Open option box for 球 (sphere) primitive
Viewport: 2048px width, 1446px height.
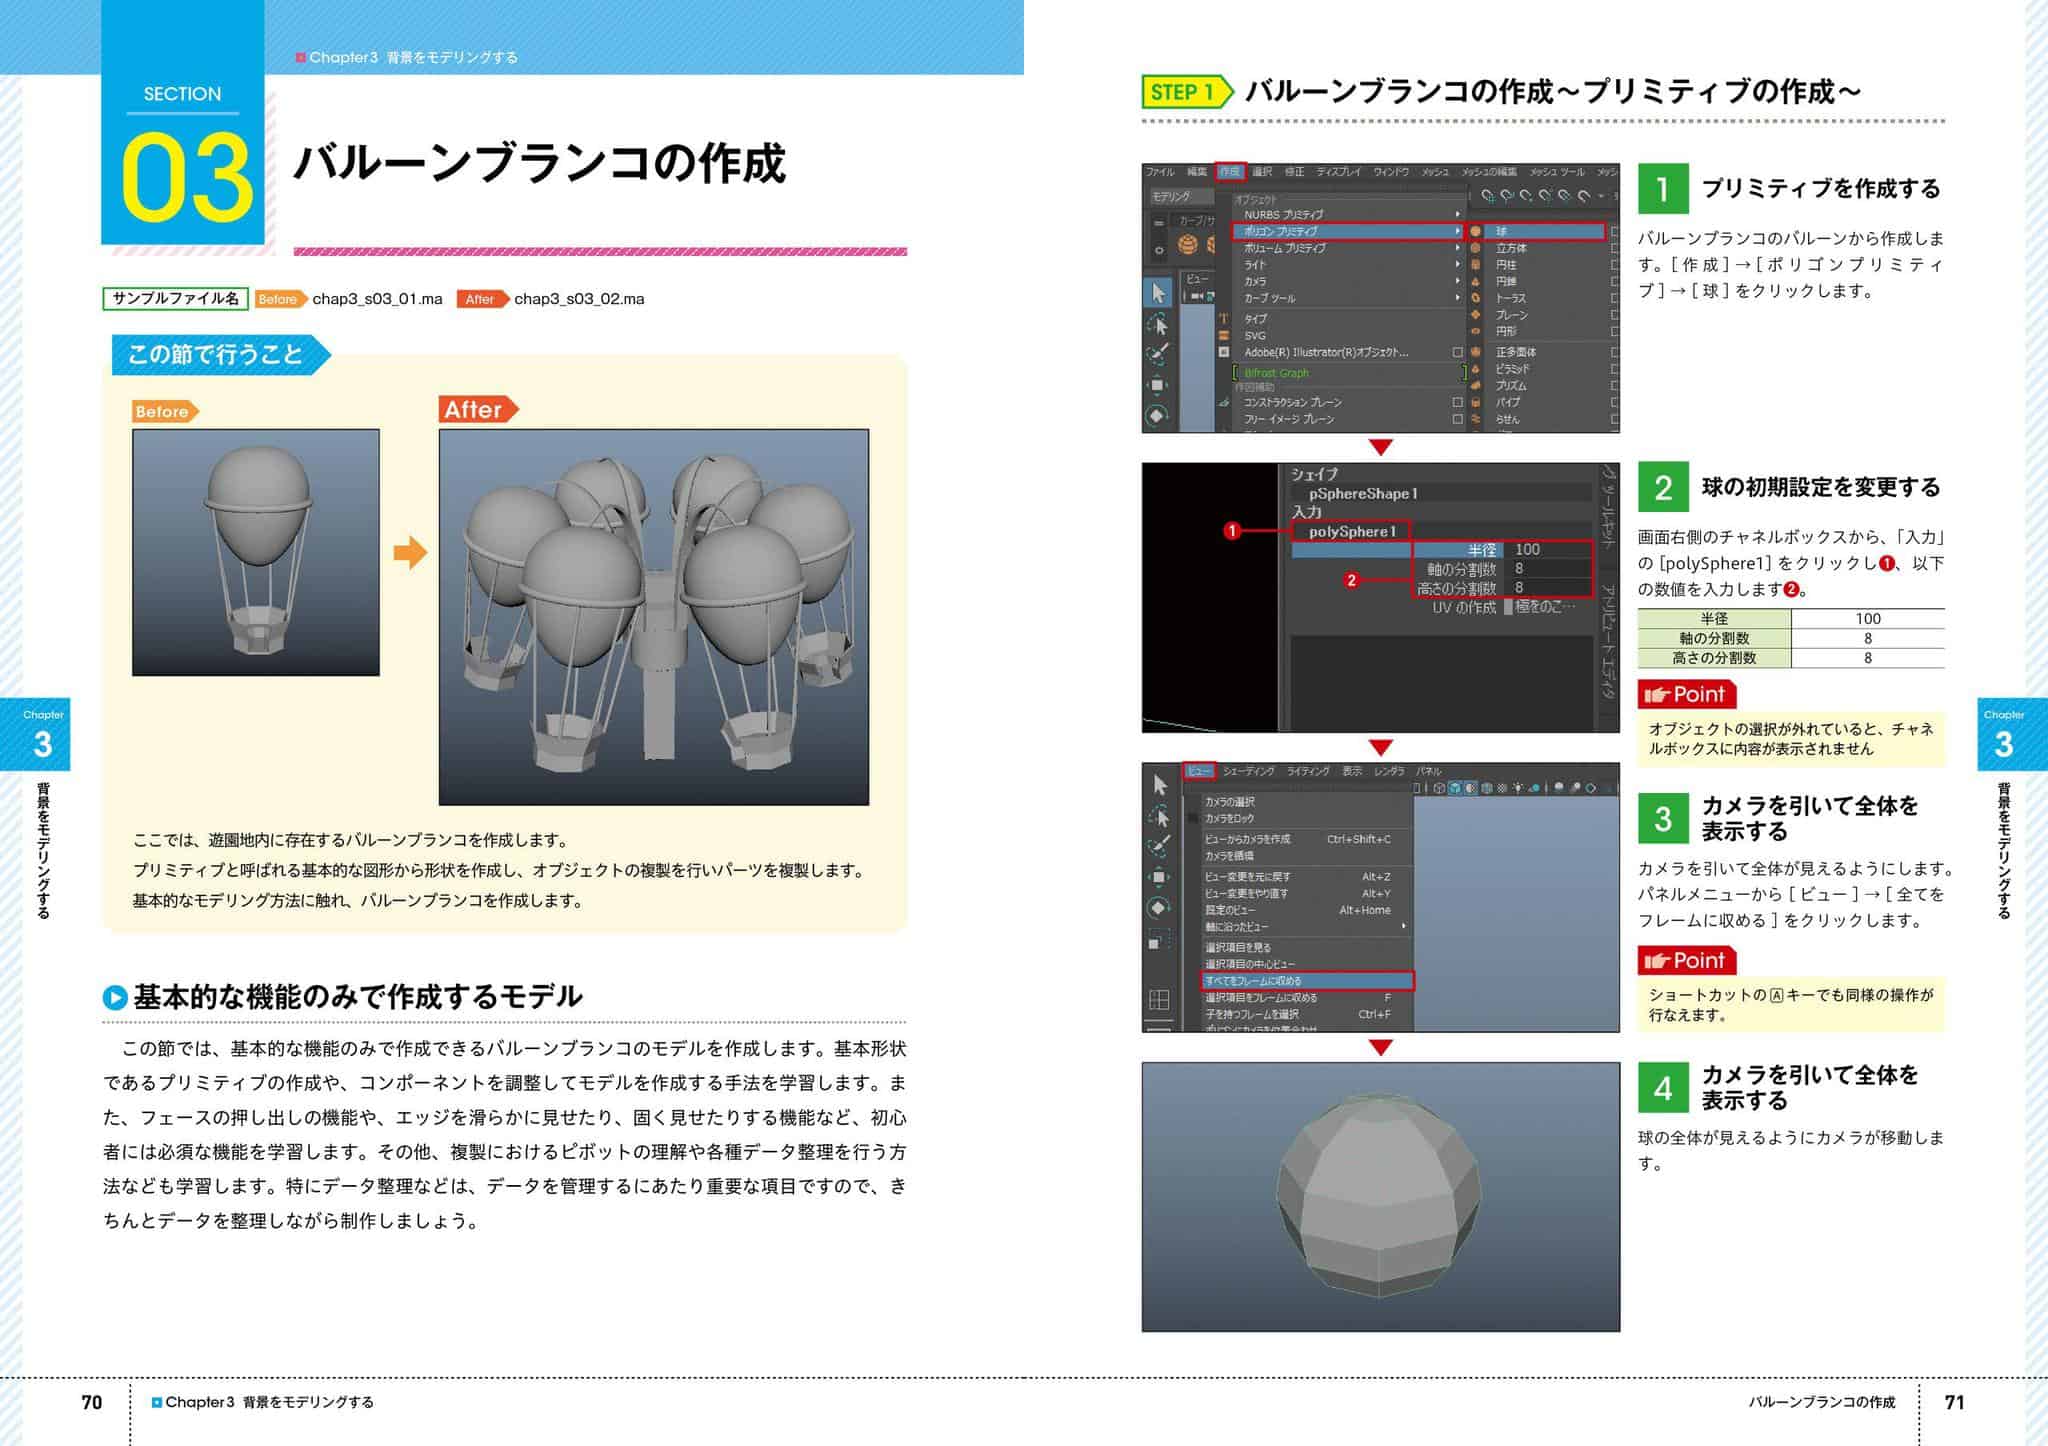[x=1614, y=231]
